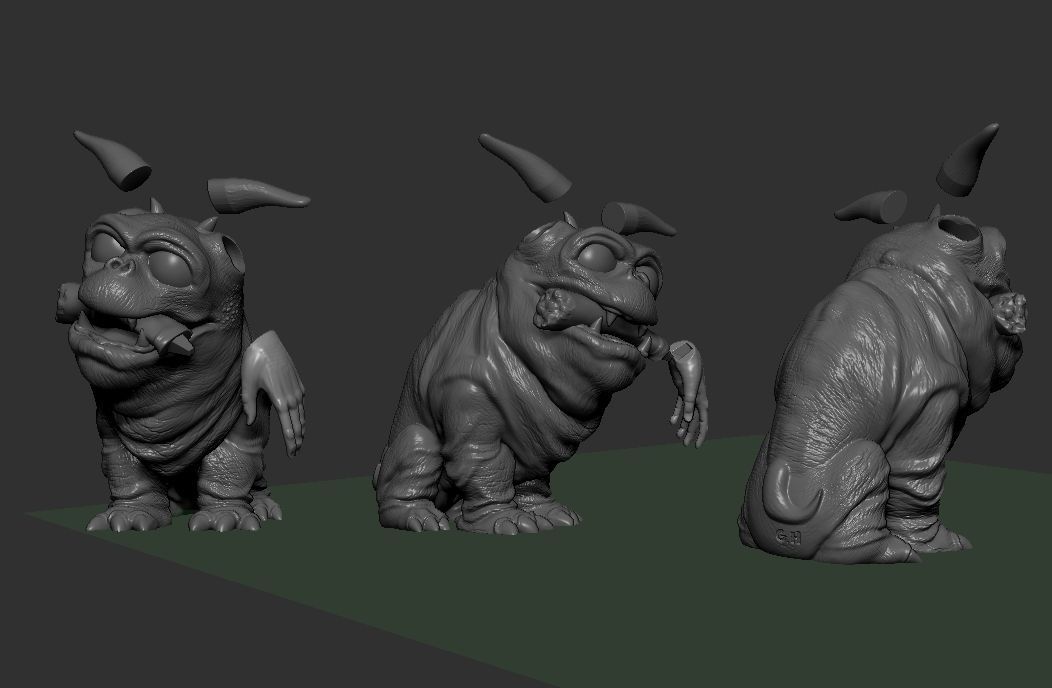This screenshot has width=1052, height=688.
Task: Click the G.H engraving on rear-view creature
Action: click(788, 538)
